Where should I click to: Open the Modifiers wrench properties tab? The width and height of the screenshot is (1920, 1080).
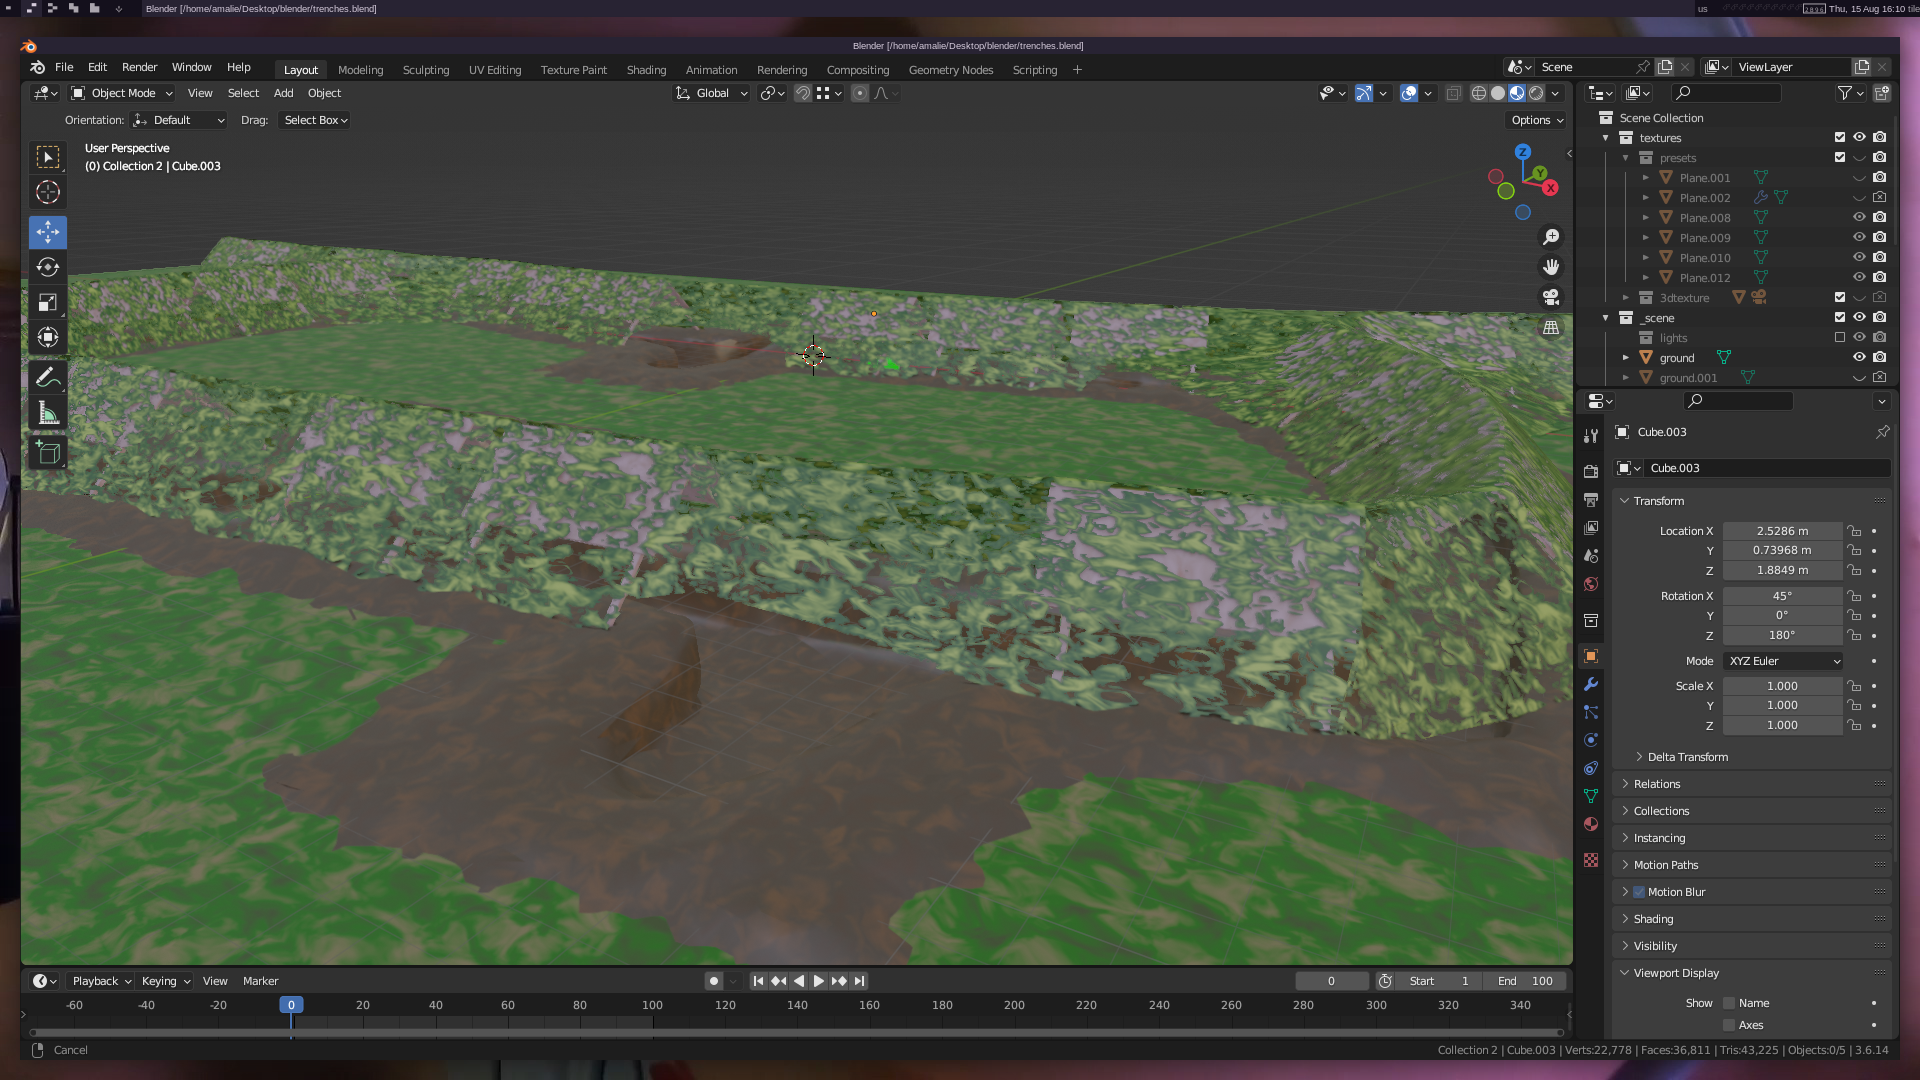click(1591, 684)
